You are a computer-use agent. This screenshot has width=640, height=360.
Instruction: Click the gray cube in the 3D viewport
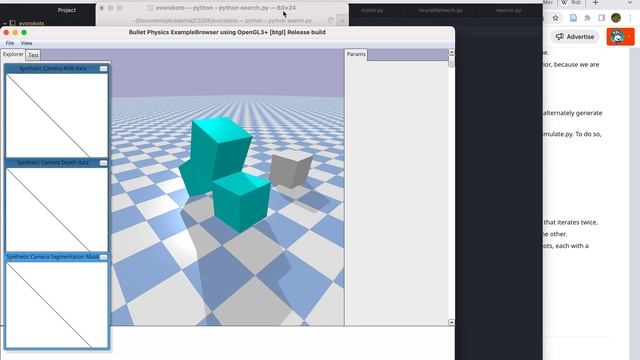pyautogui.click(x=290, y=168)
